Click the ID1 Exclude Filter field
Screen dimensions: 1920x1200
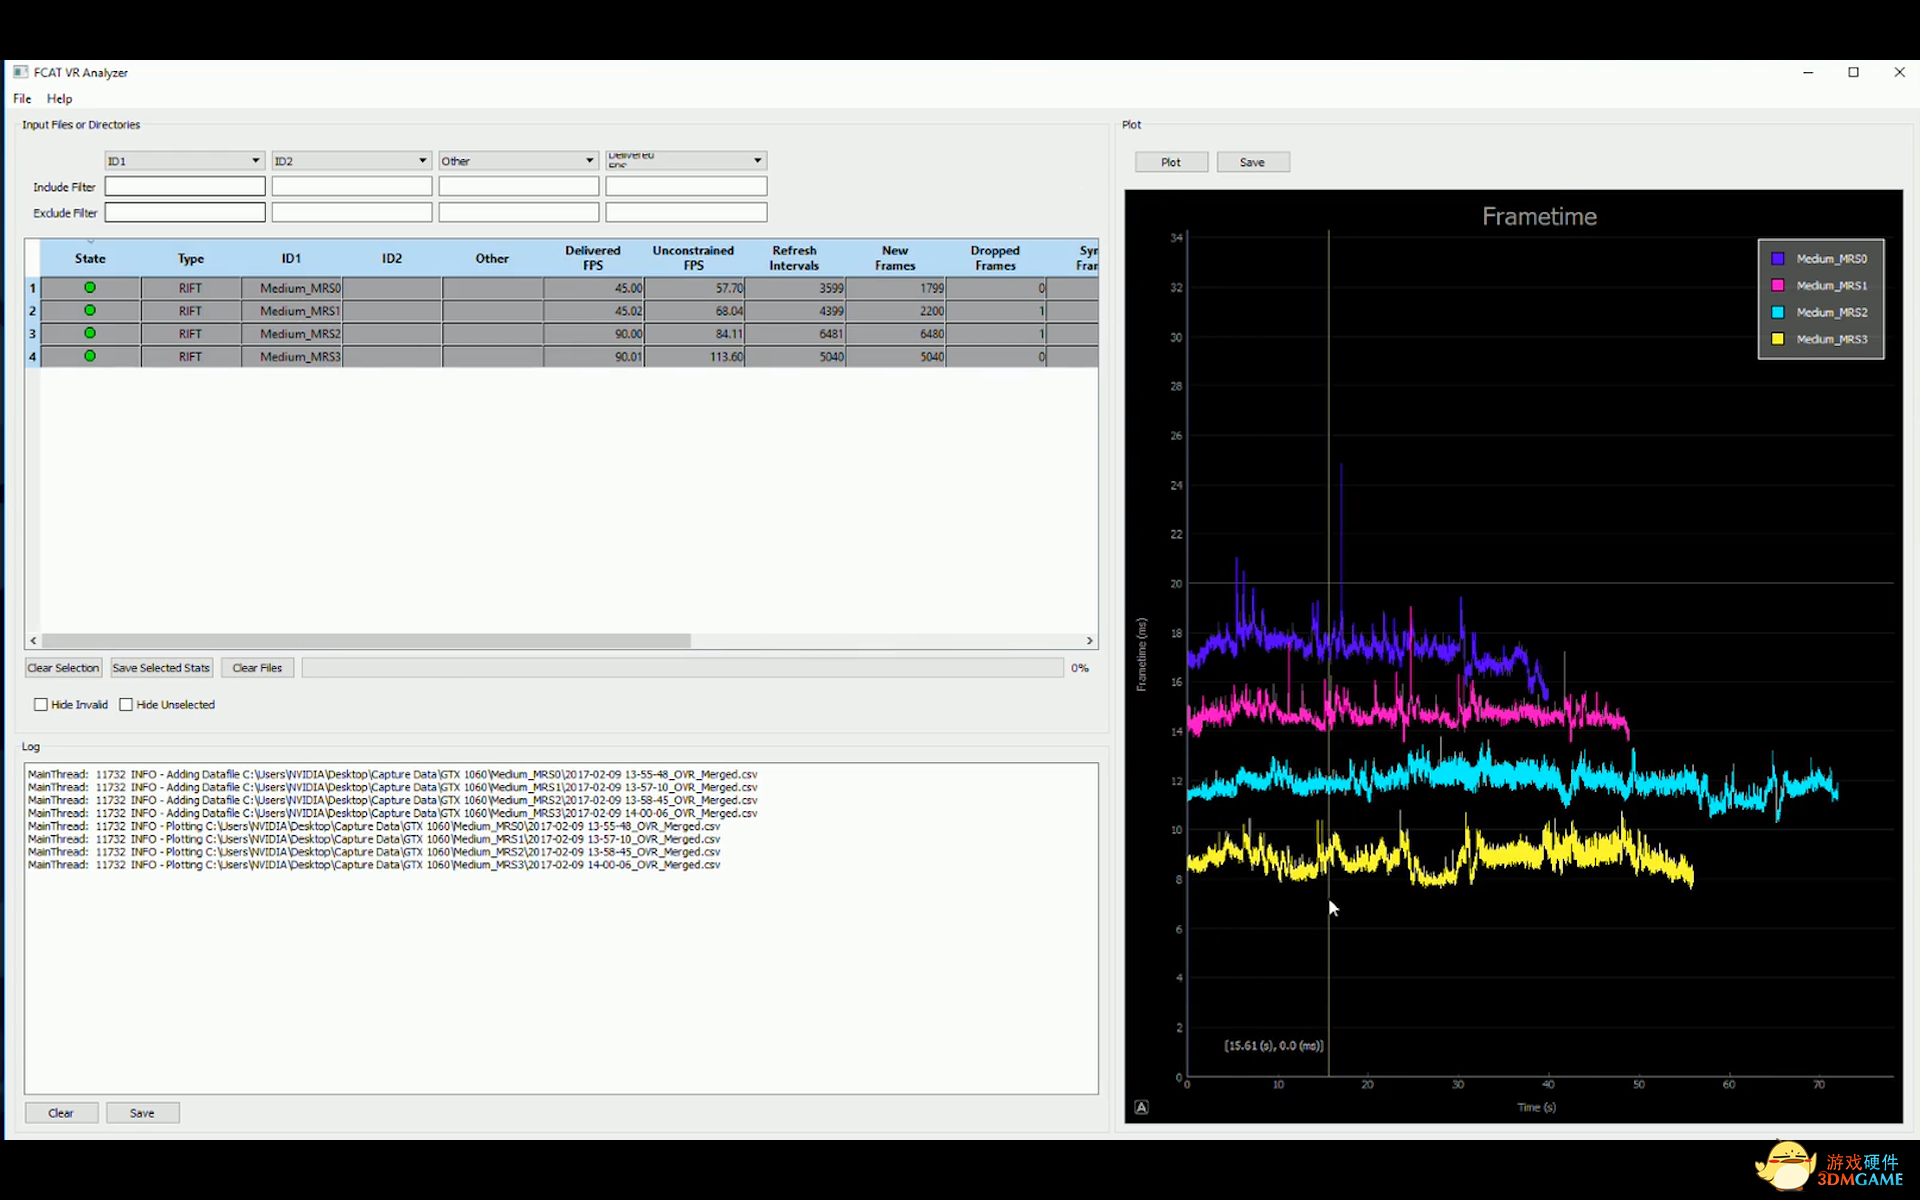(185, 212)
